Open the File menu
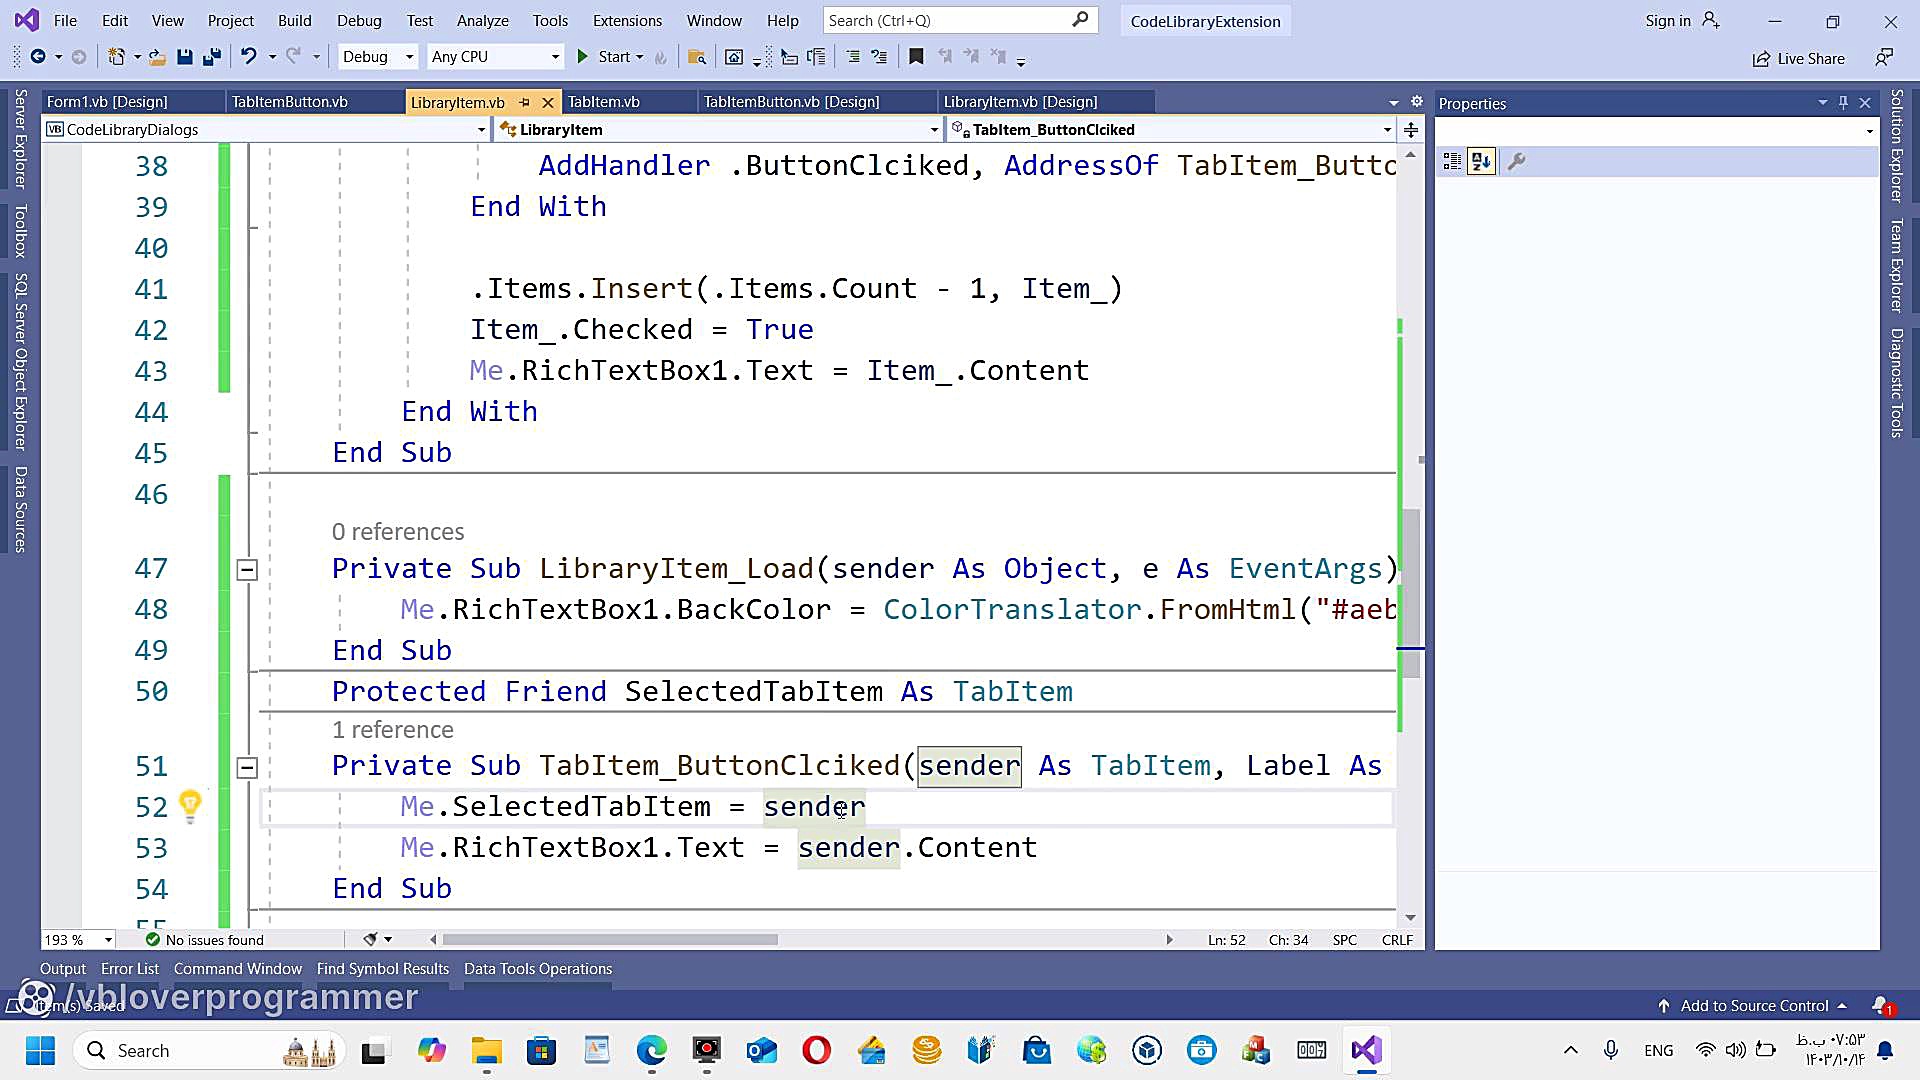 [65, 20]
